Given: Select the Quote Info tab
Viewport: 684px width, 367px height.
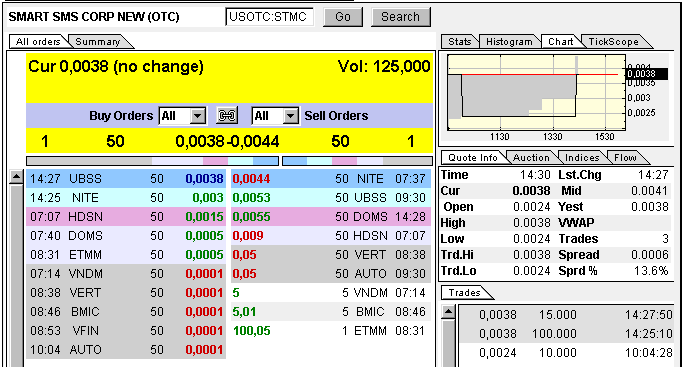Looking at the screenshot, I should click(x=473, y=158).
